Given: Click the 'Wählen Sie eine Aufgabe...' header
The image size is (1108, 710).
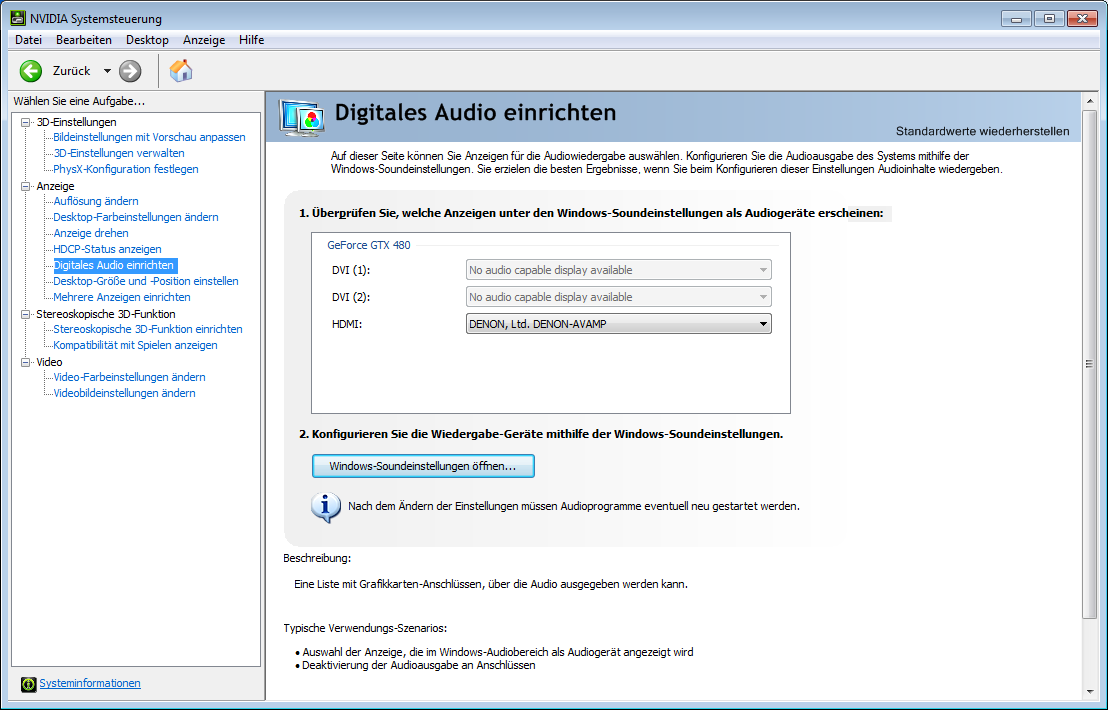Looking at the screenshot, I should coord(79,102).
